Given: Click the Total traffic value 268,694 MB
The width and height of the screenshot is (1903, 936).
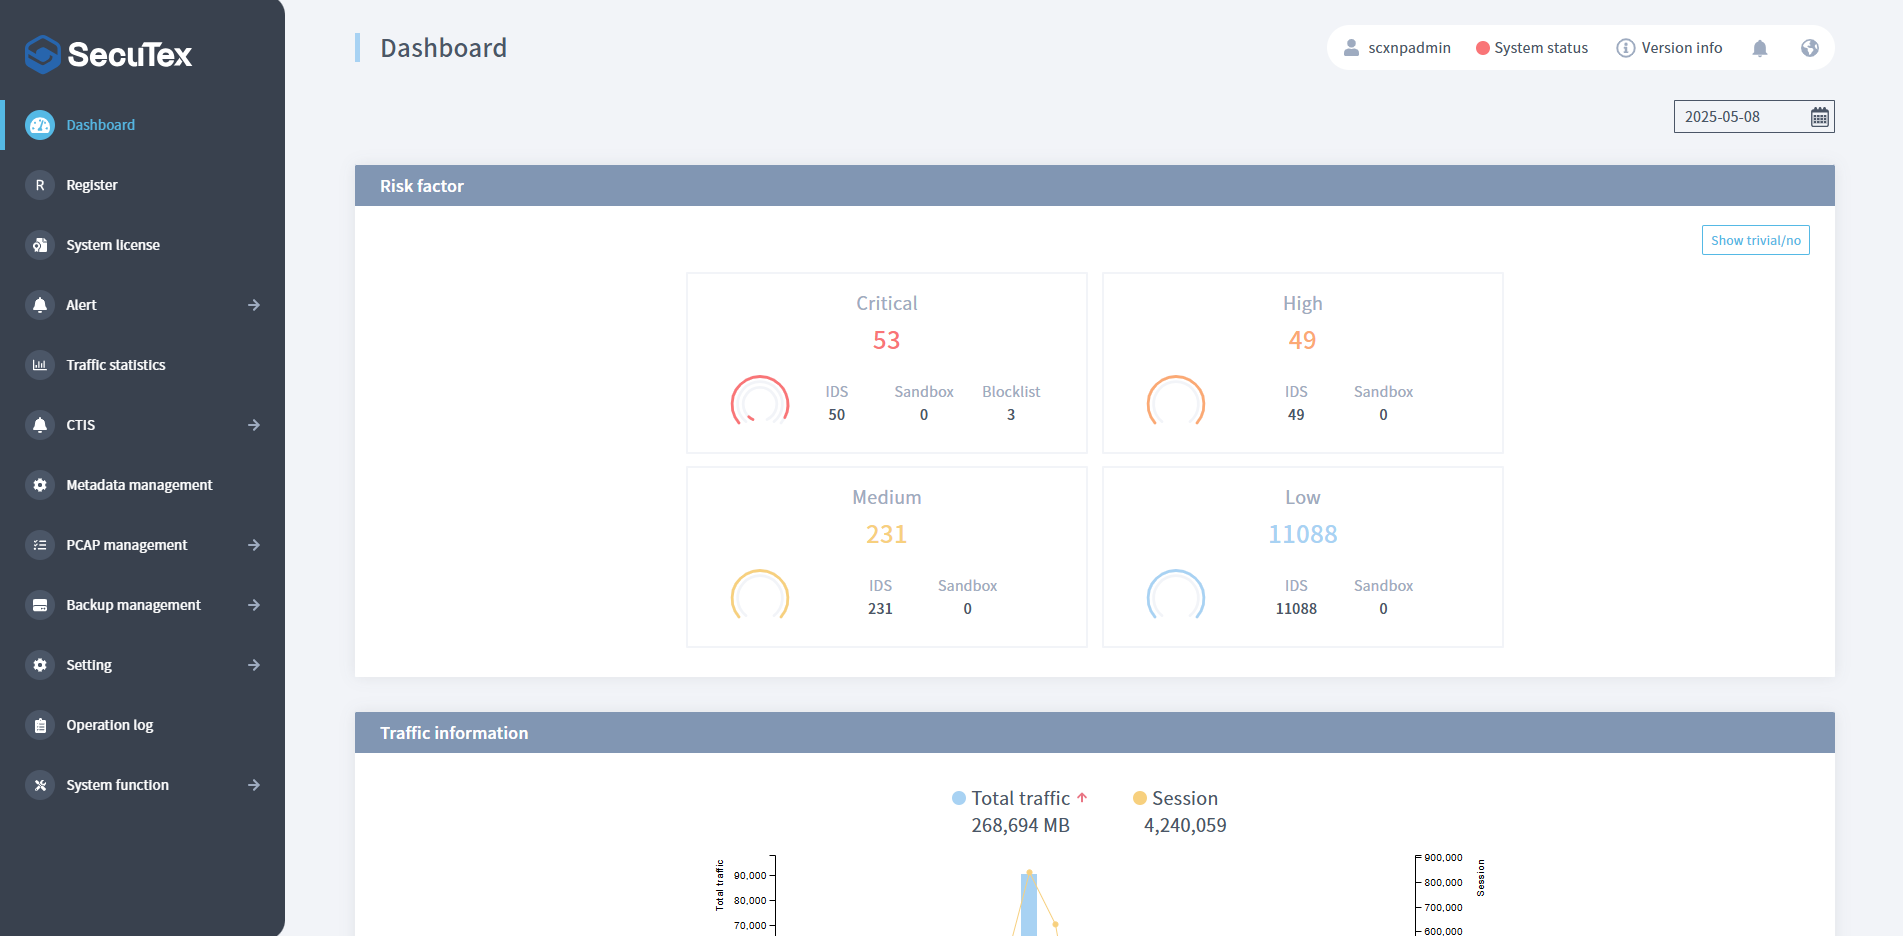Looking at the screenshot, I should (1021, 826).
